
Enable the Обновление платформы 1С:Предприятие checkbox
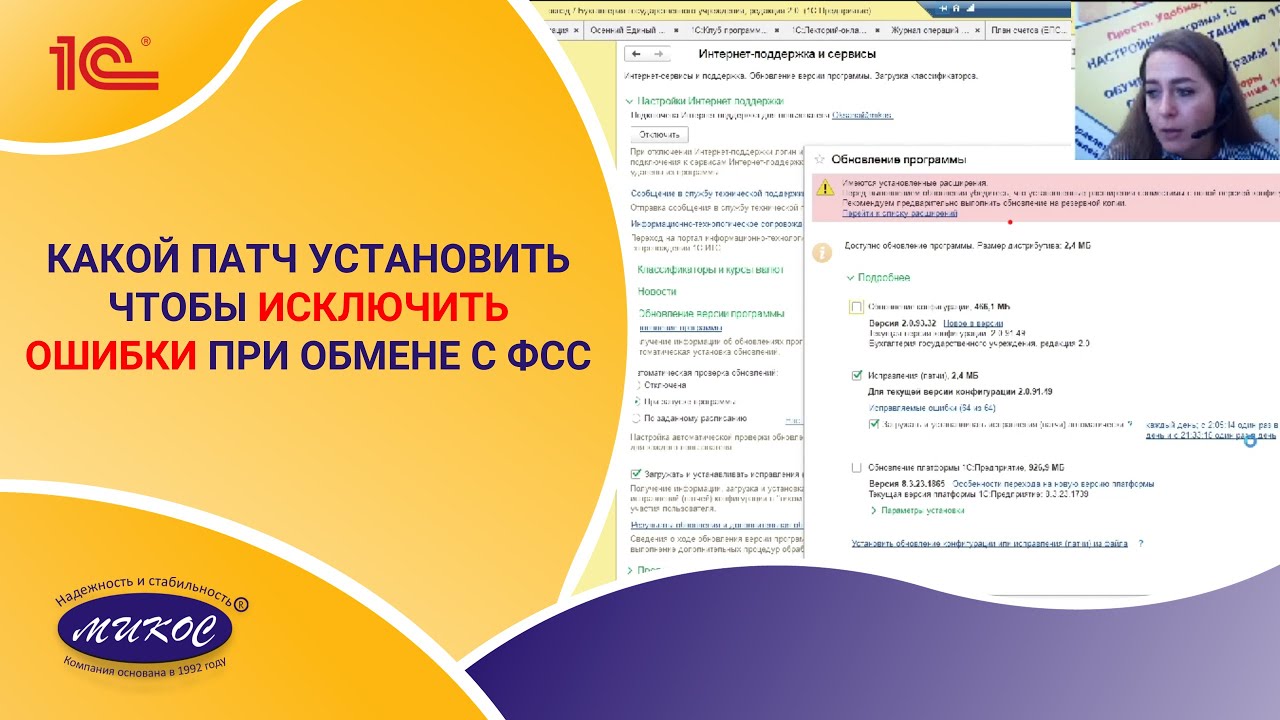tap(856, 467)
